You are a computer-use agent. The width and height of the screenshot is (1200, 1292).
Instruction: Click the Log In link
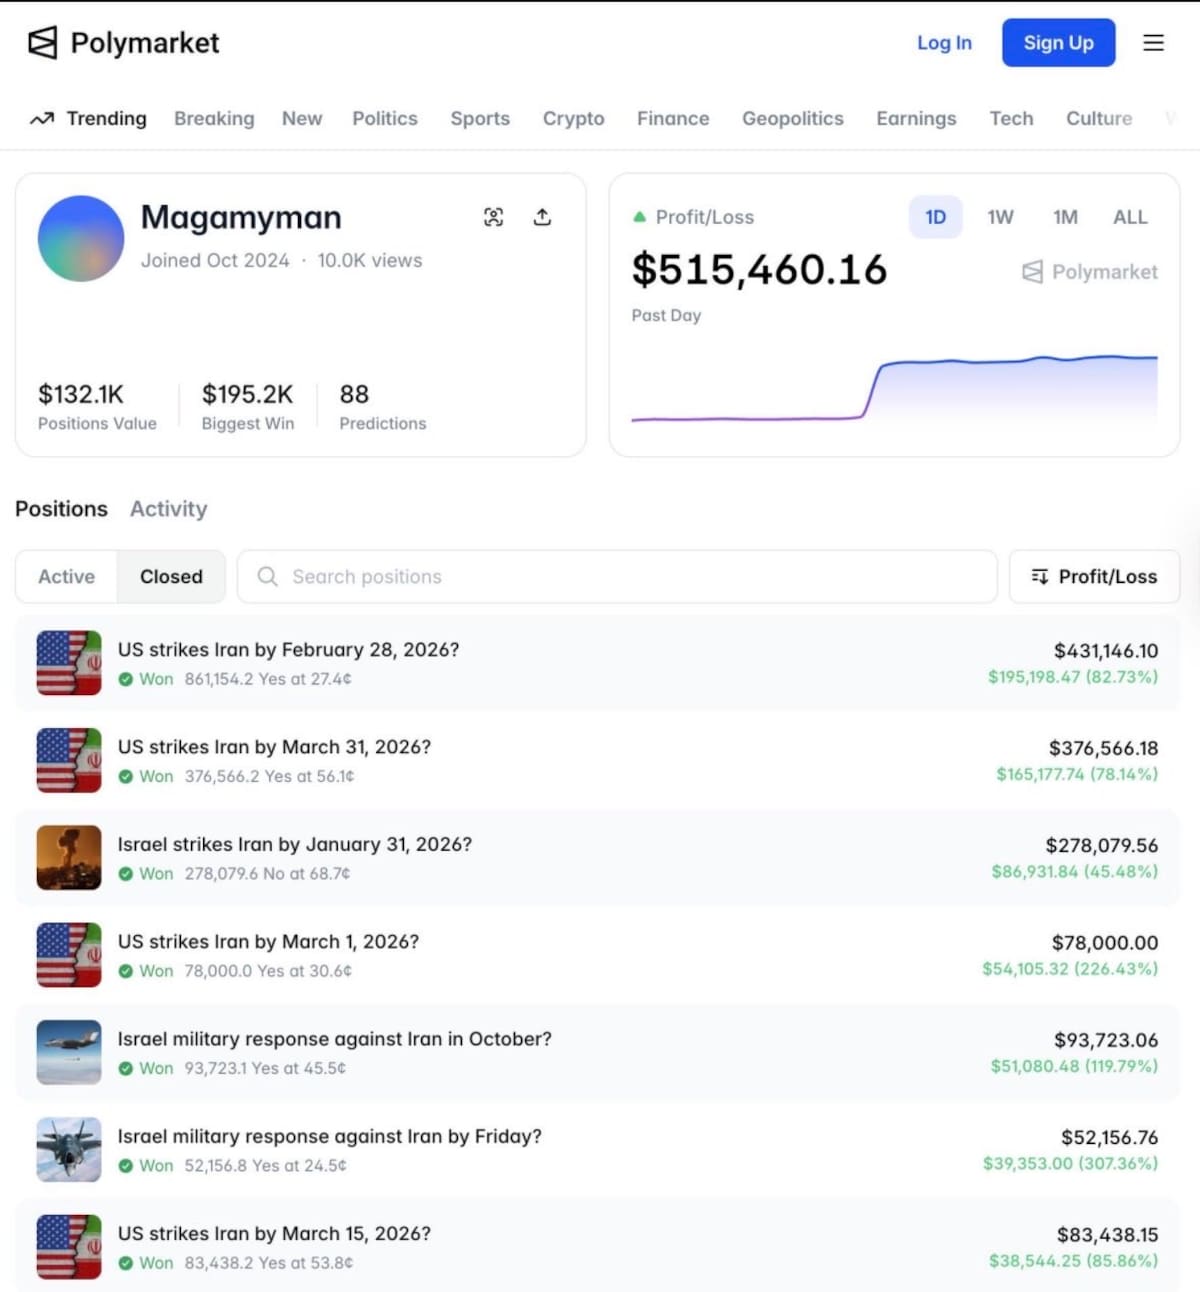point(943,42)
